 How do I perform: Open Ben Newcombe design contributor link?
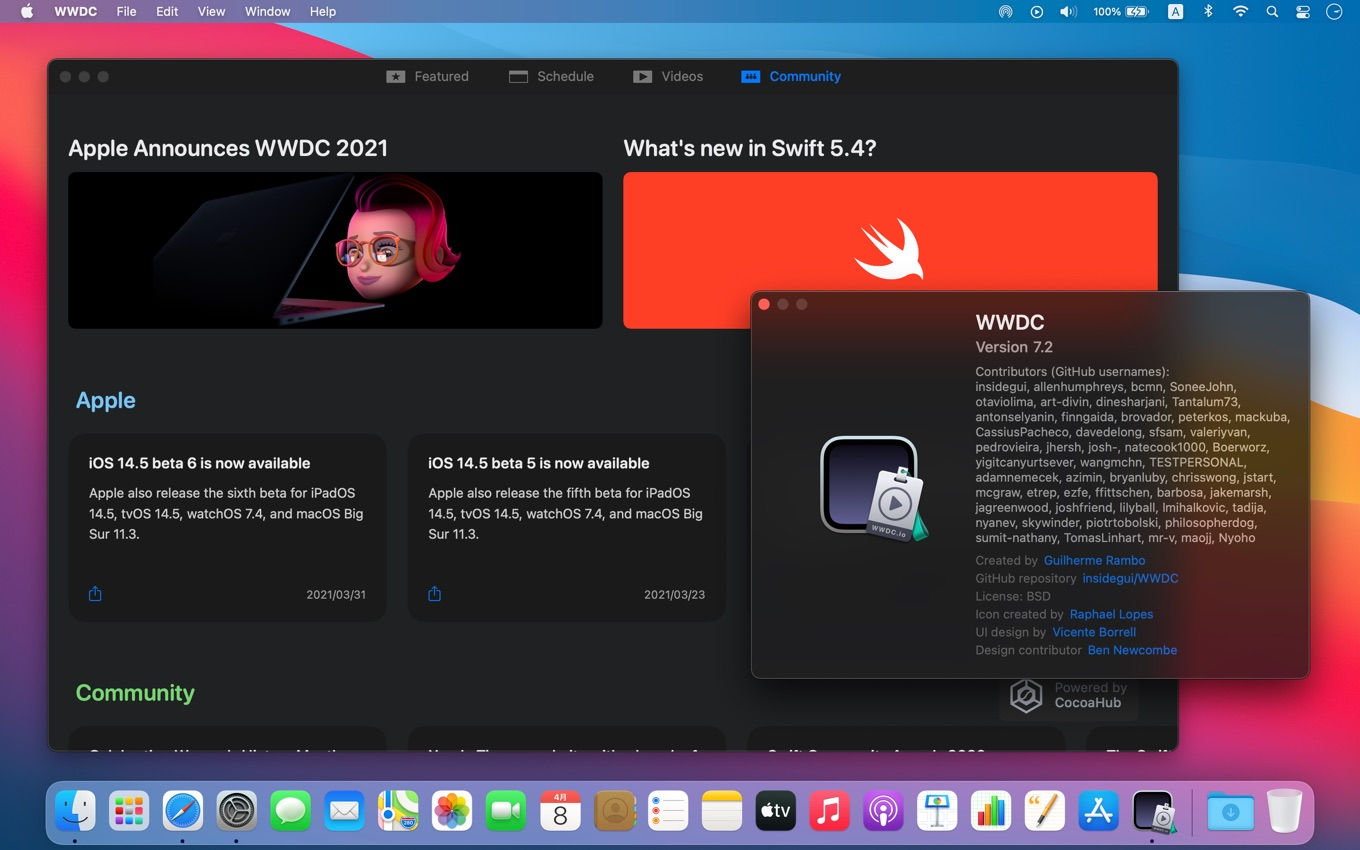point(1132,650)
